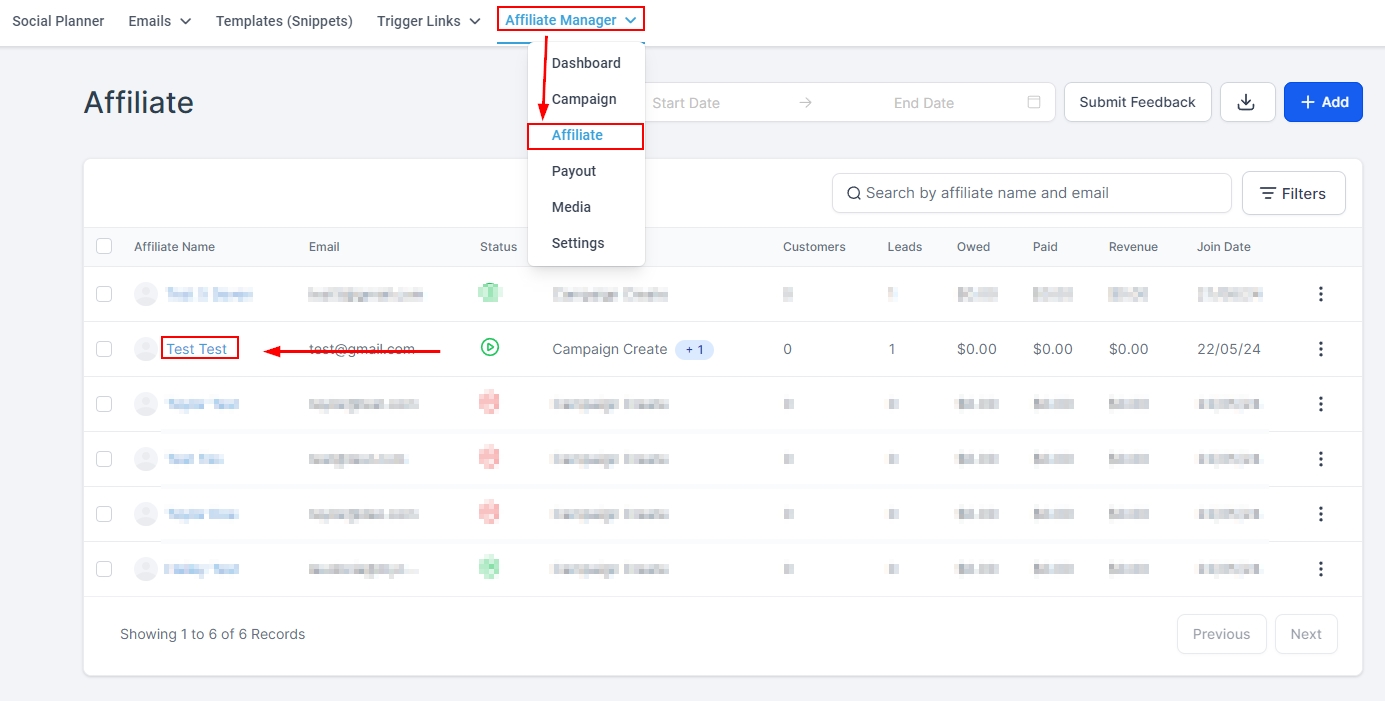Open the Test Test affiliate link
1385x701 pixels.
pyautogui.click(x=197, y=349)
